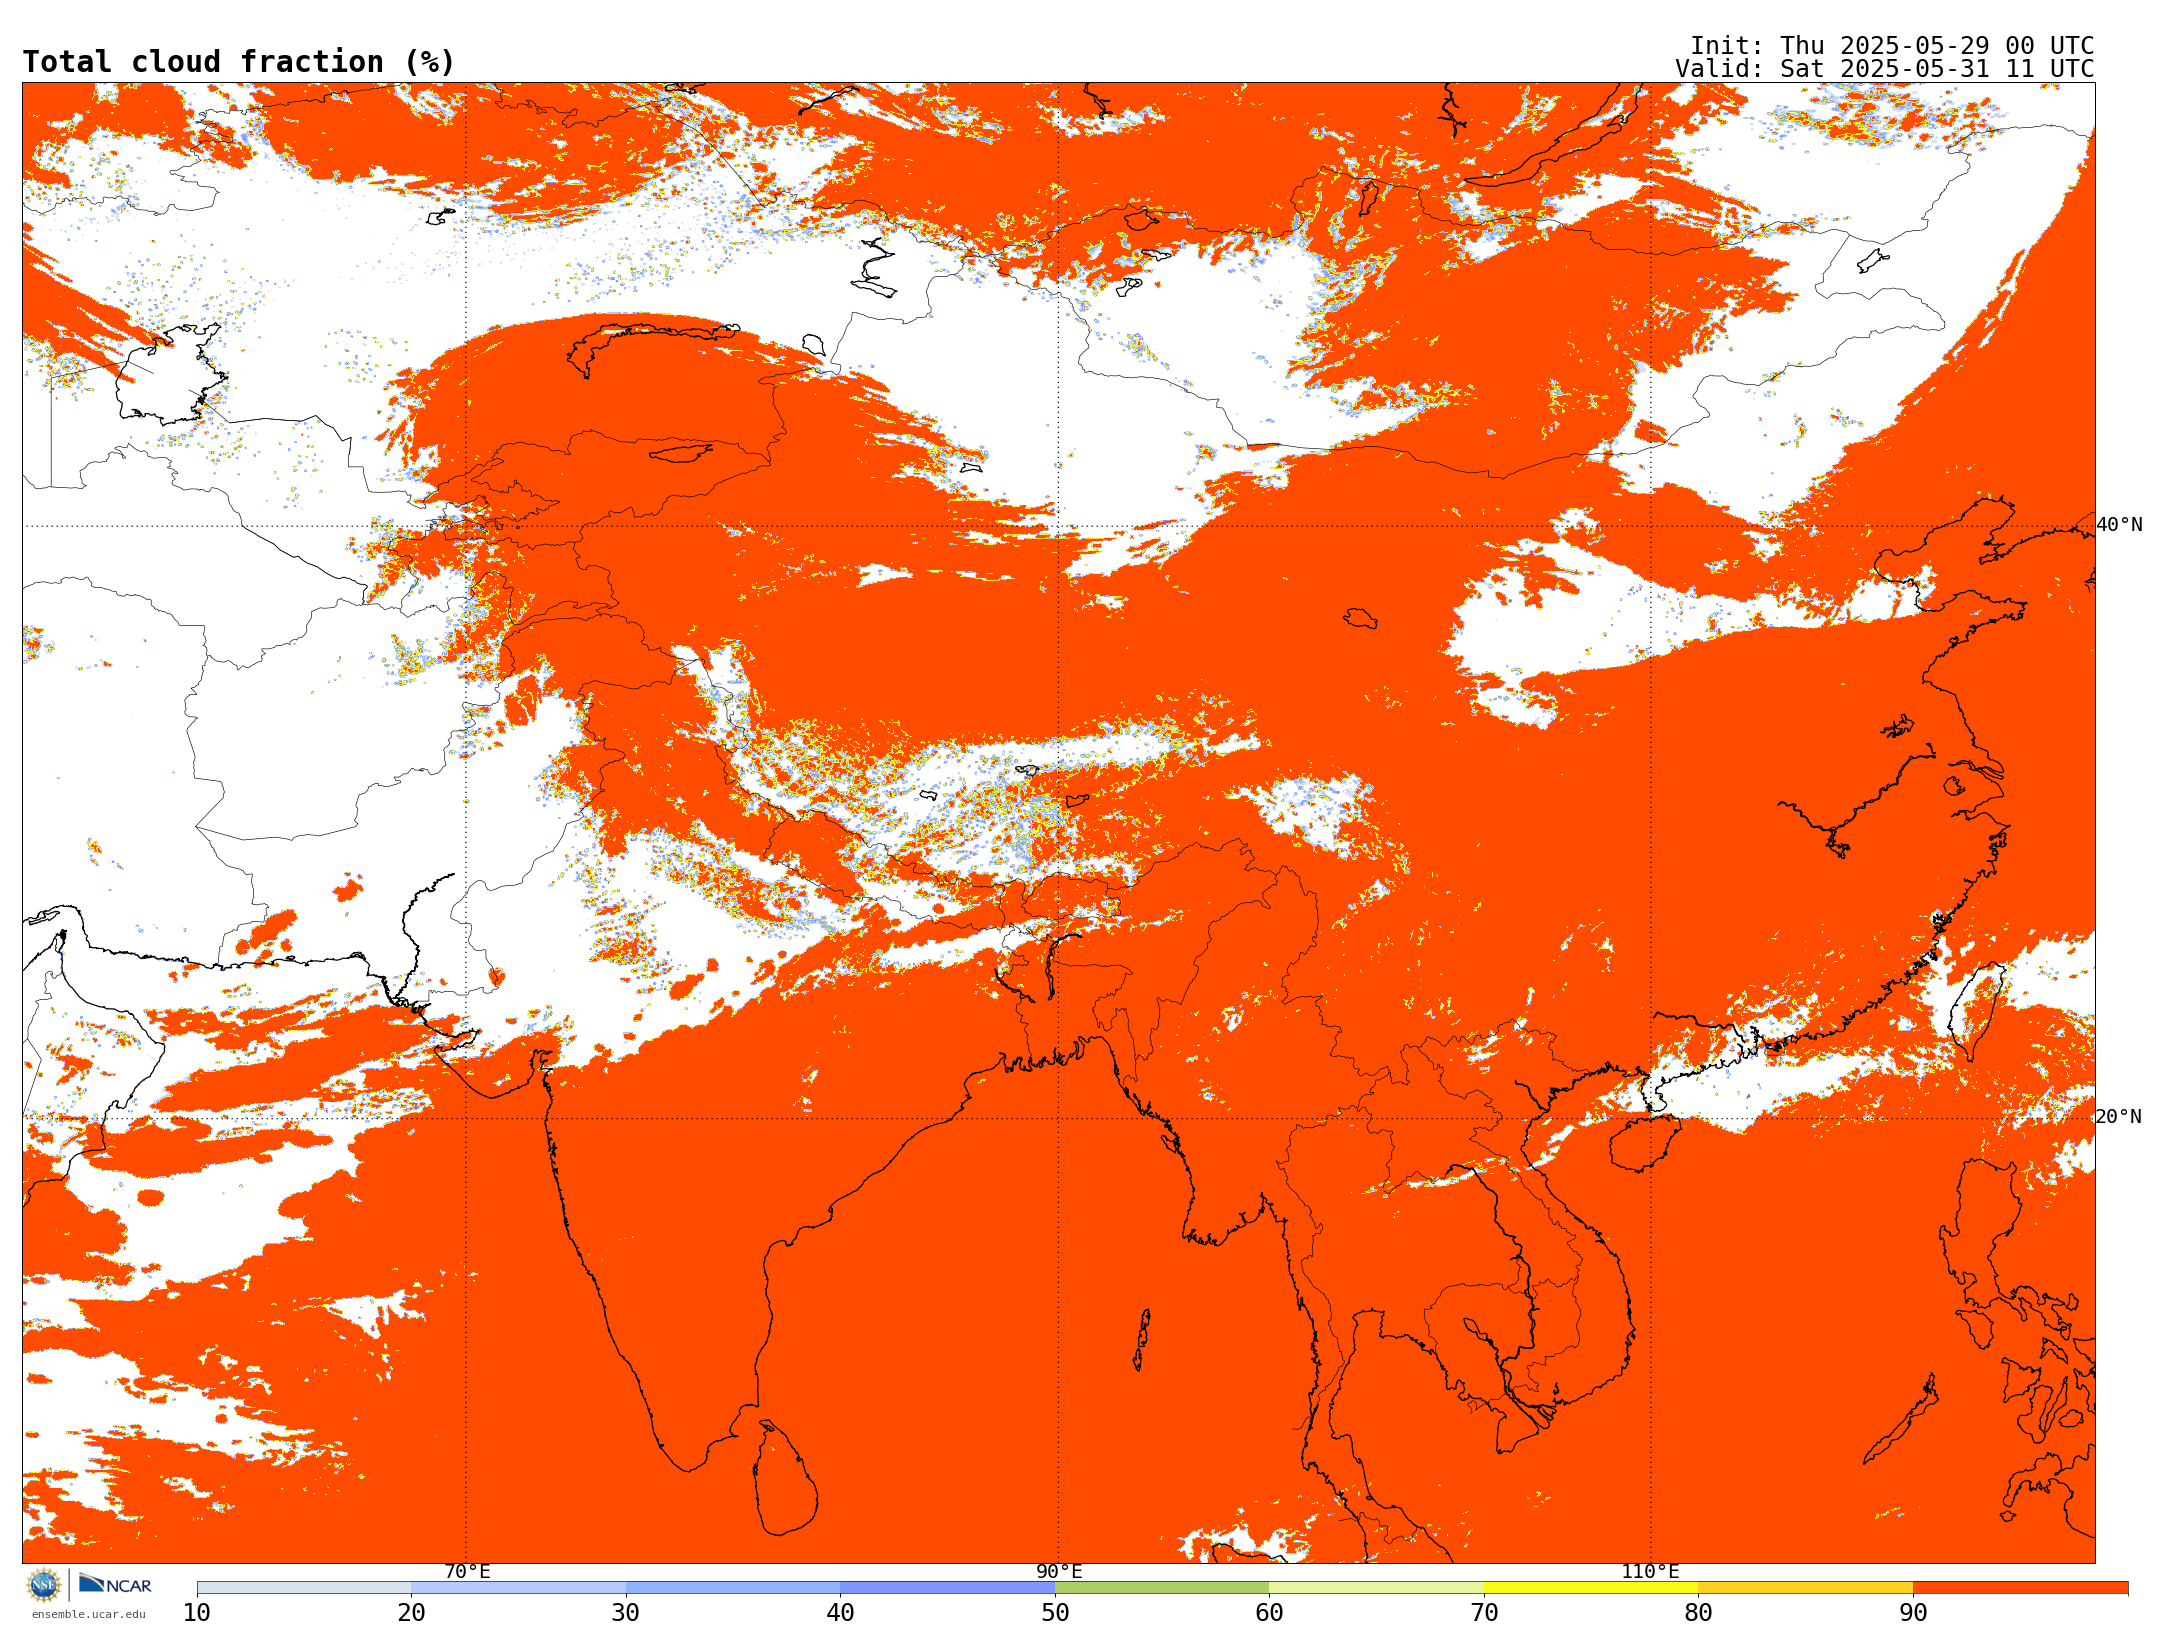Click the 70°E longitude label
Screen dimensions: 2160x1626
tap(467, 1572)
